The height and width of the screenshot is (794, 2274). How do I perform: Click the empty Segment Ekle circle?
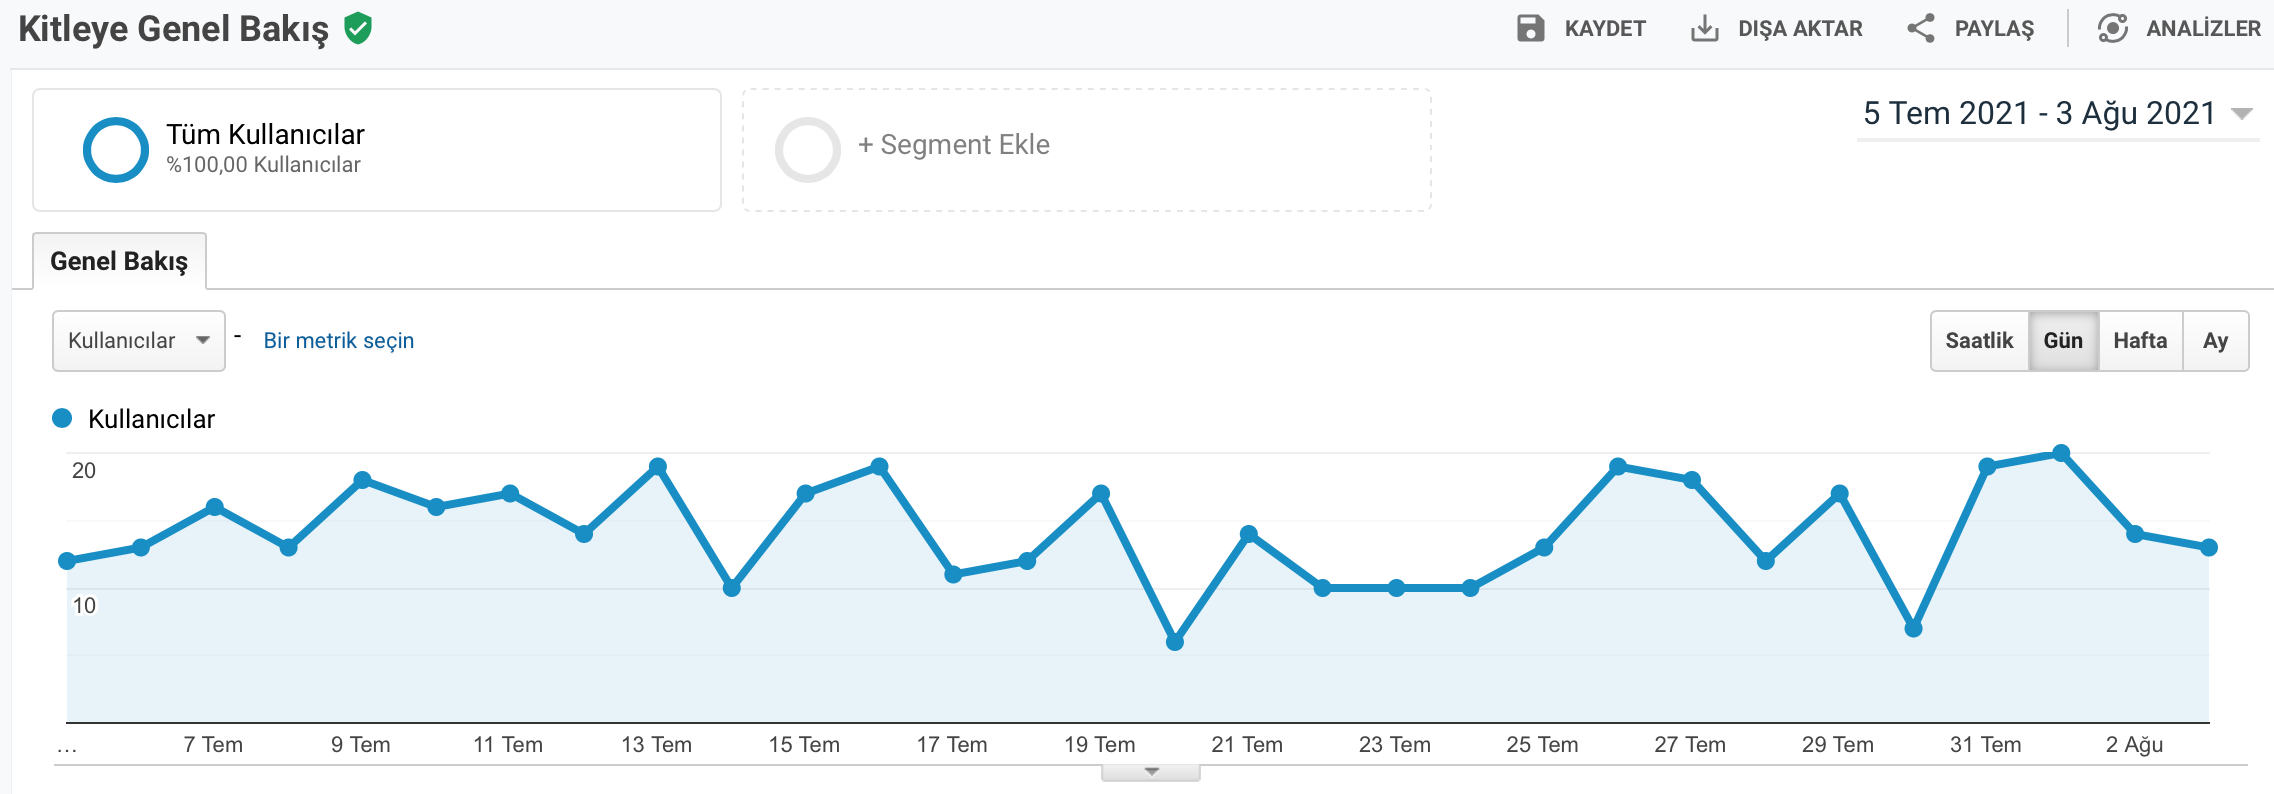click(807, 150)
